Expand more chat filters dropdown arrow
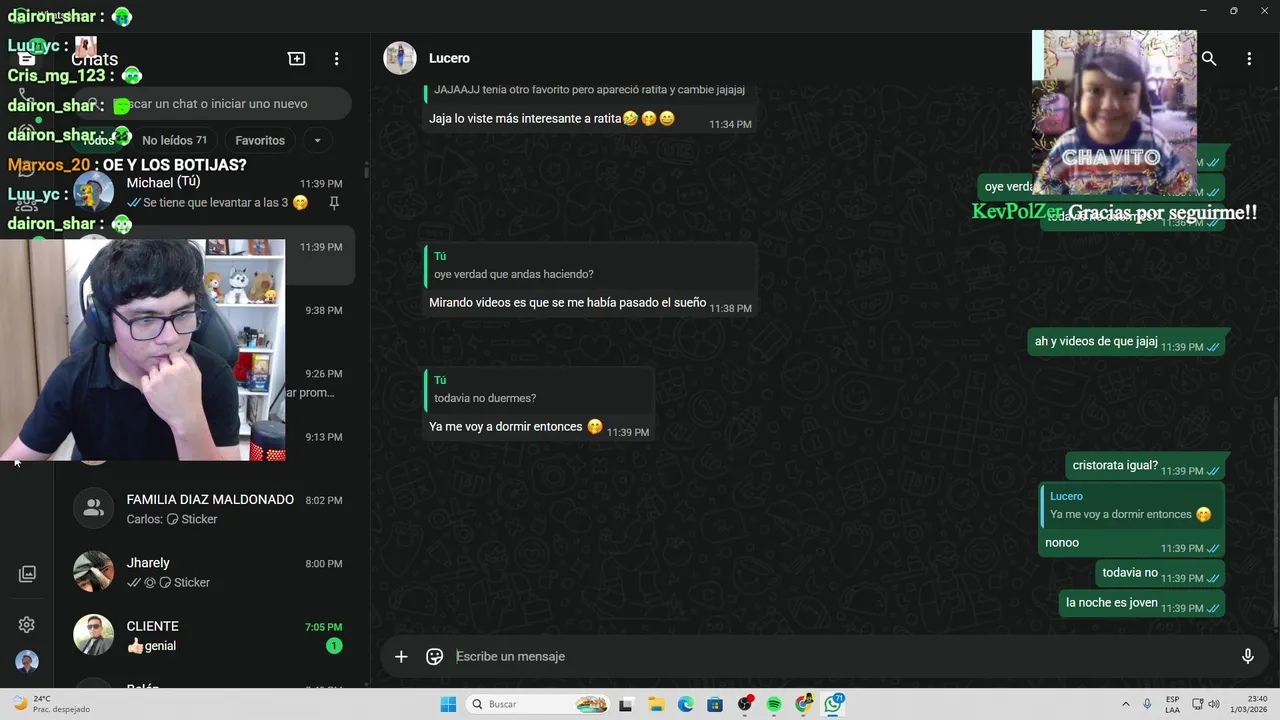 [x=317, y=141]
